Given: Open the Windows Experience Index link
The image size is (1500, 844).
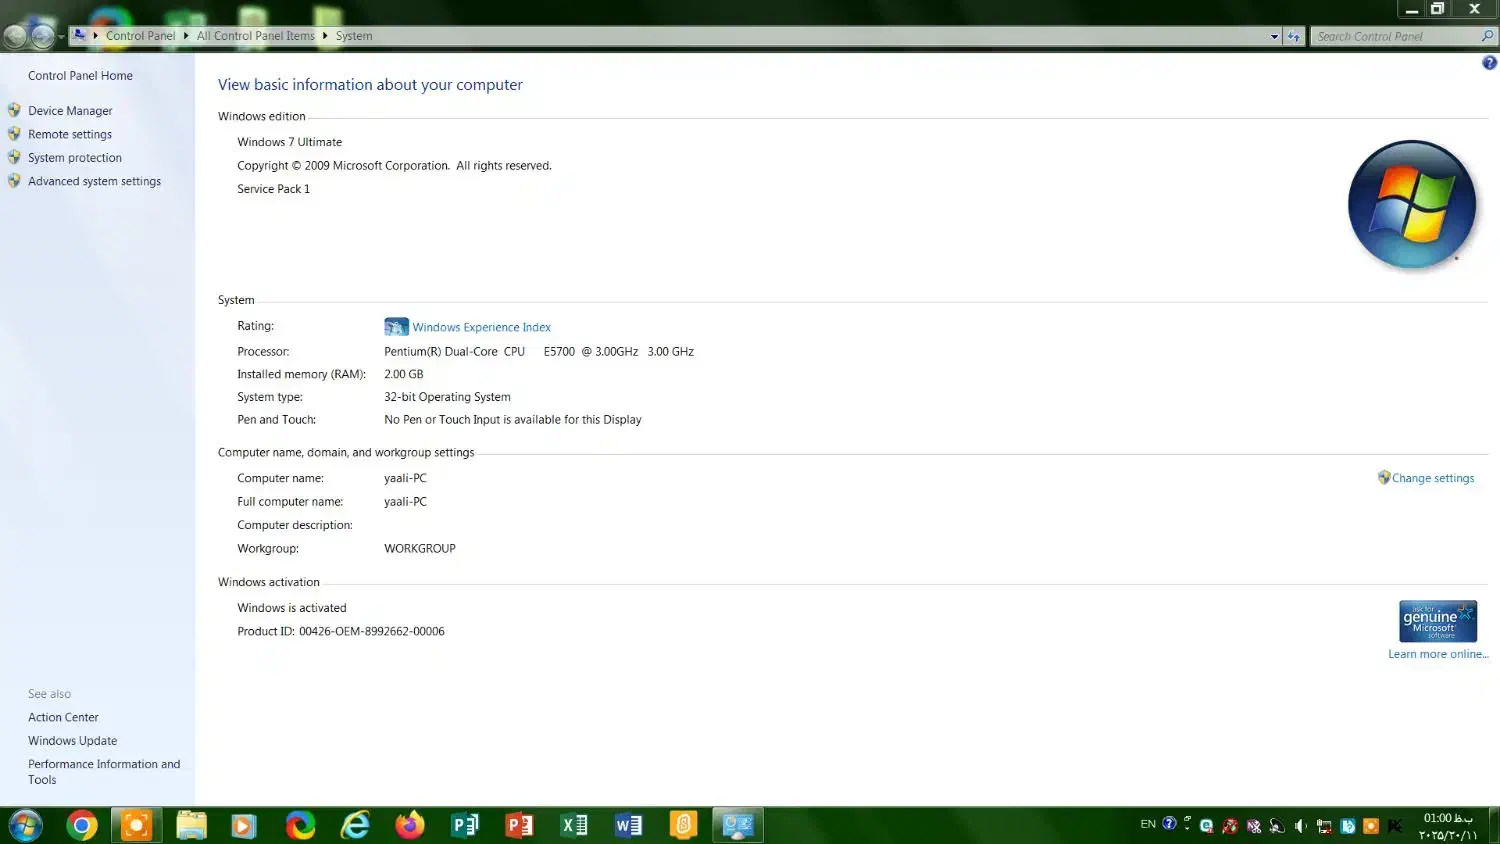Looking at the screenshot, I should 482,327.
